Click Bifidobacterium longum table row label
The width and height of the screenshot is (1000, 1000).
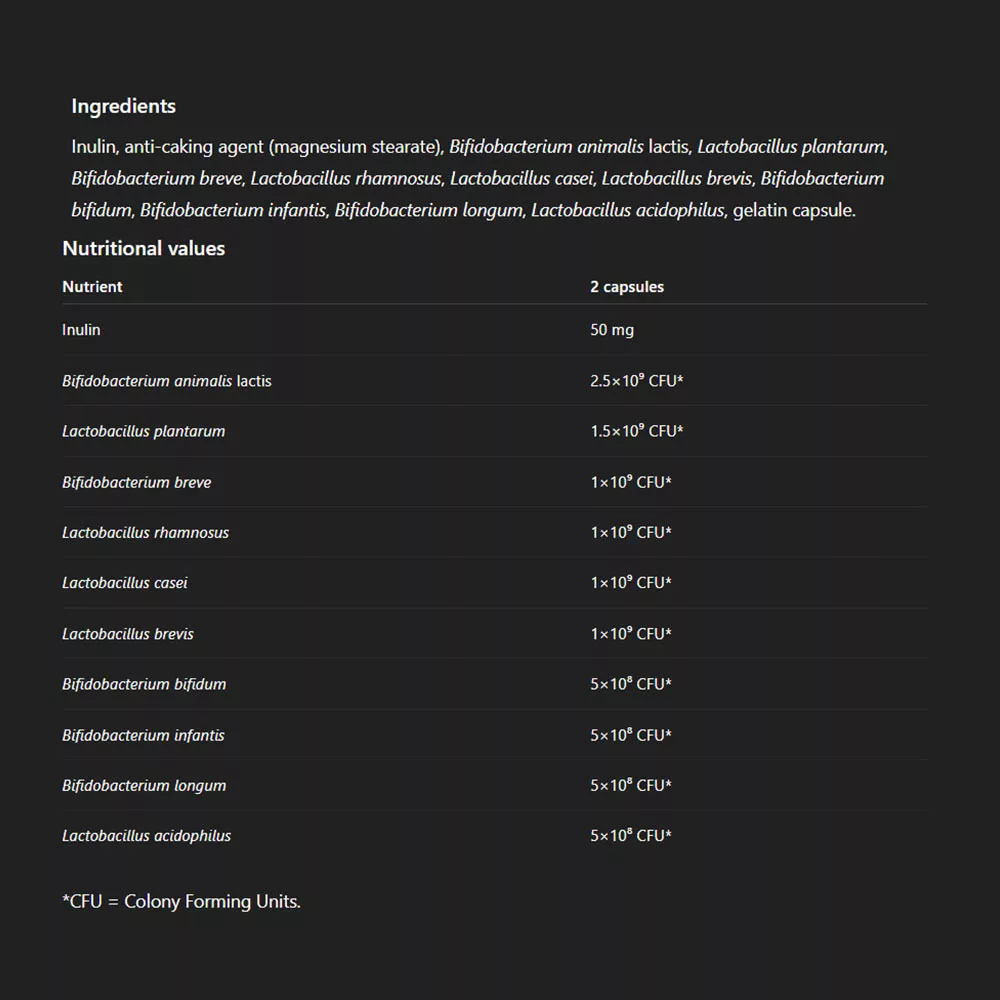pyautogui.click(x=144, y=785)
